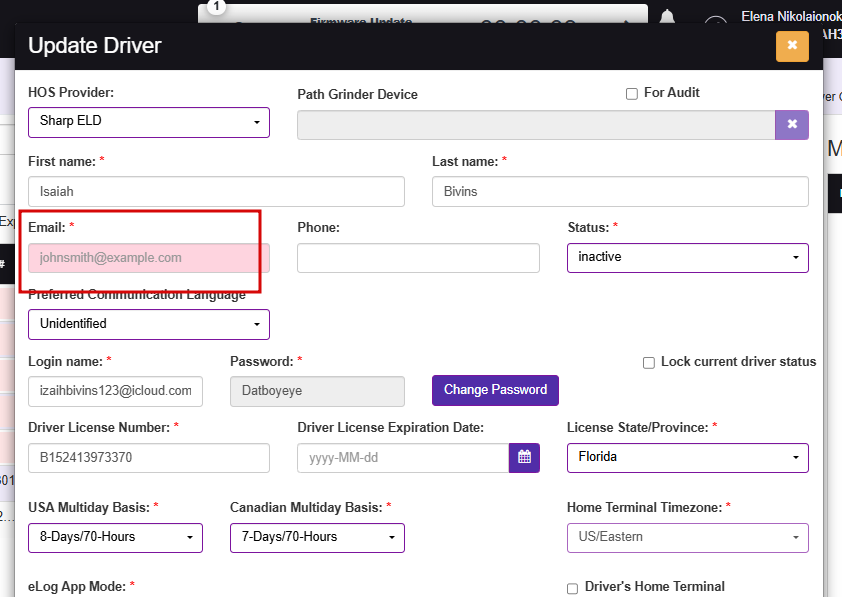Click the Change Password button

pos(495,390)
